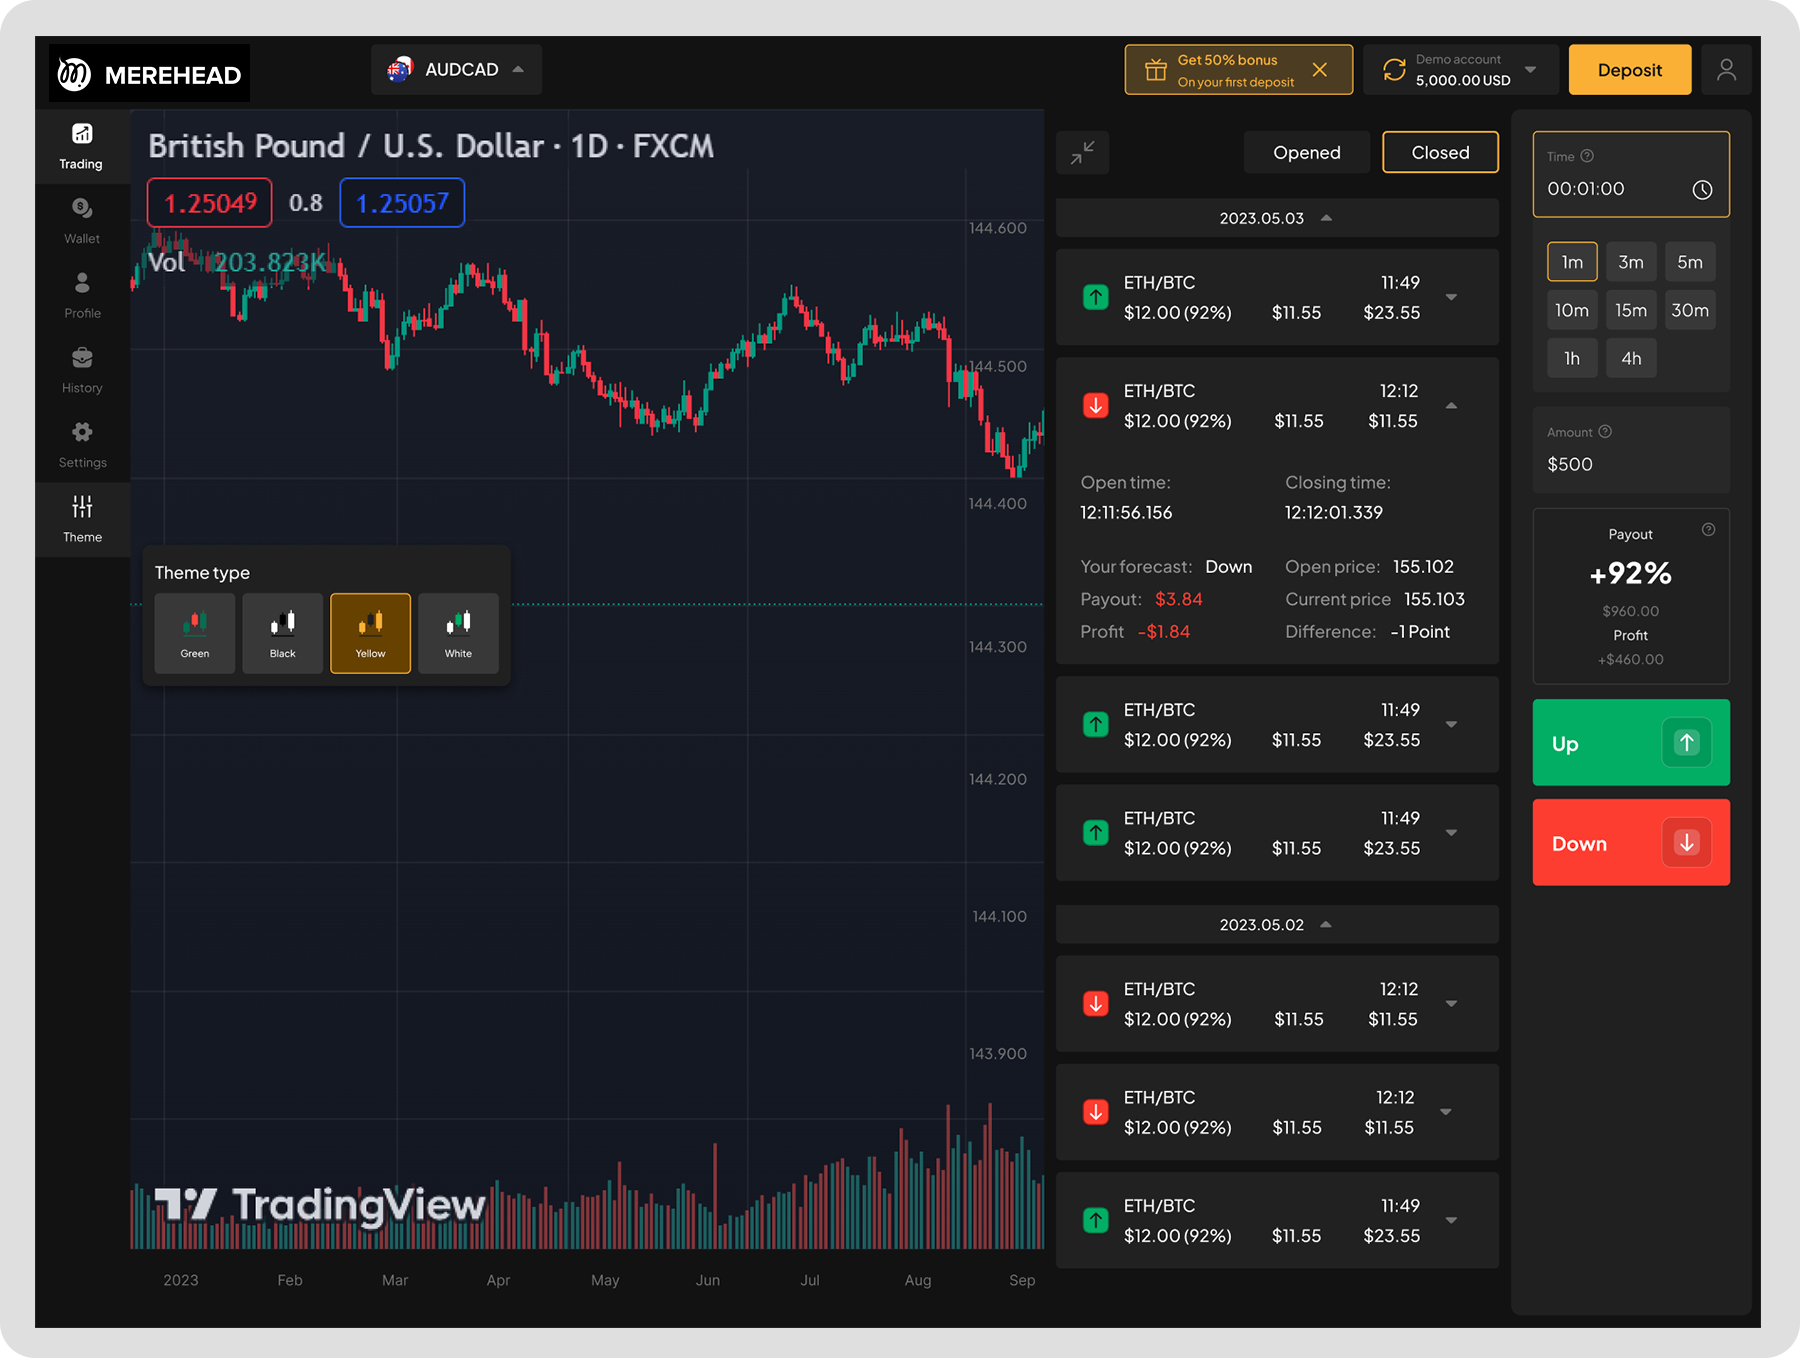Click the clock icon in Time field
The width and height of the screenshot is (1800, 1358).
point(1702,190)
